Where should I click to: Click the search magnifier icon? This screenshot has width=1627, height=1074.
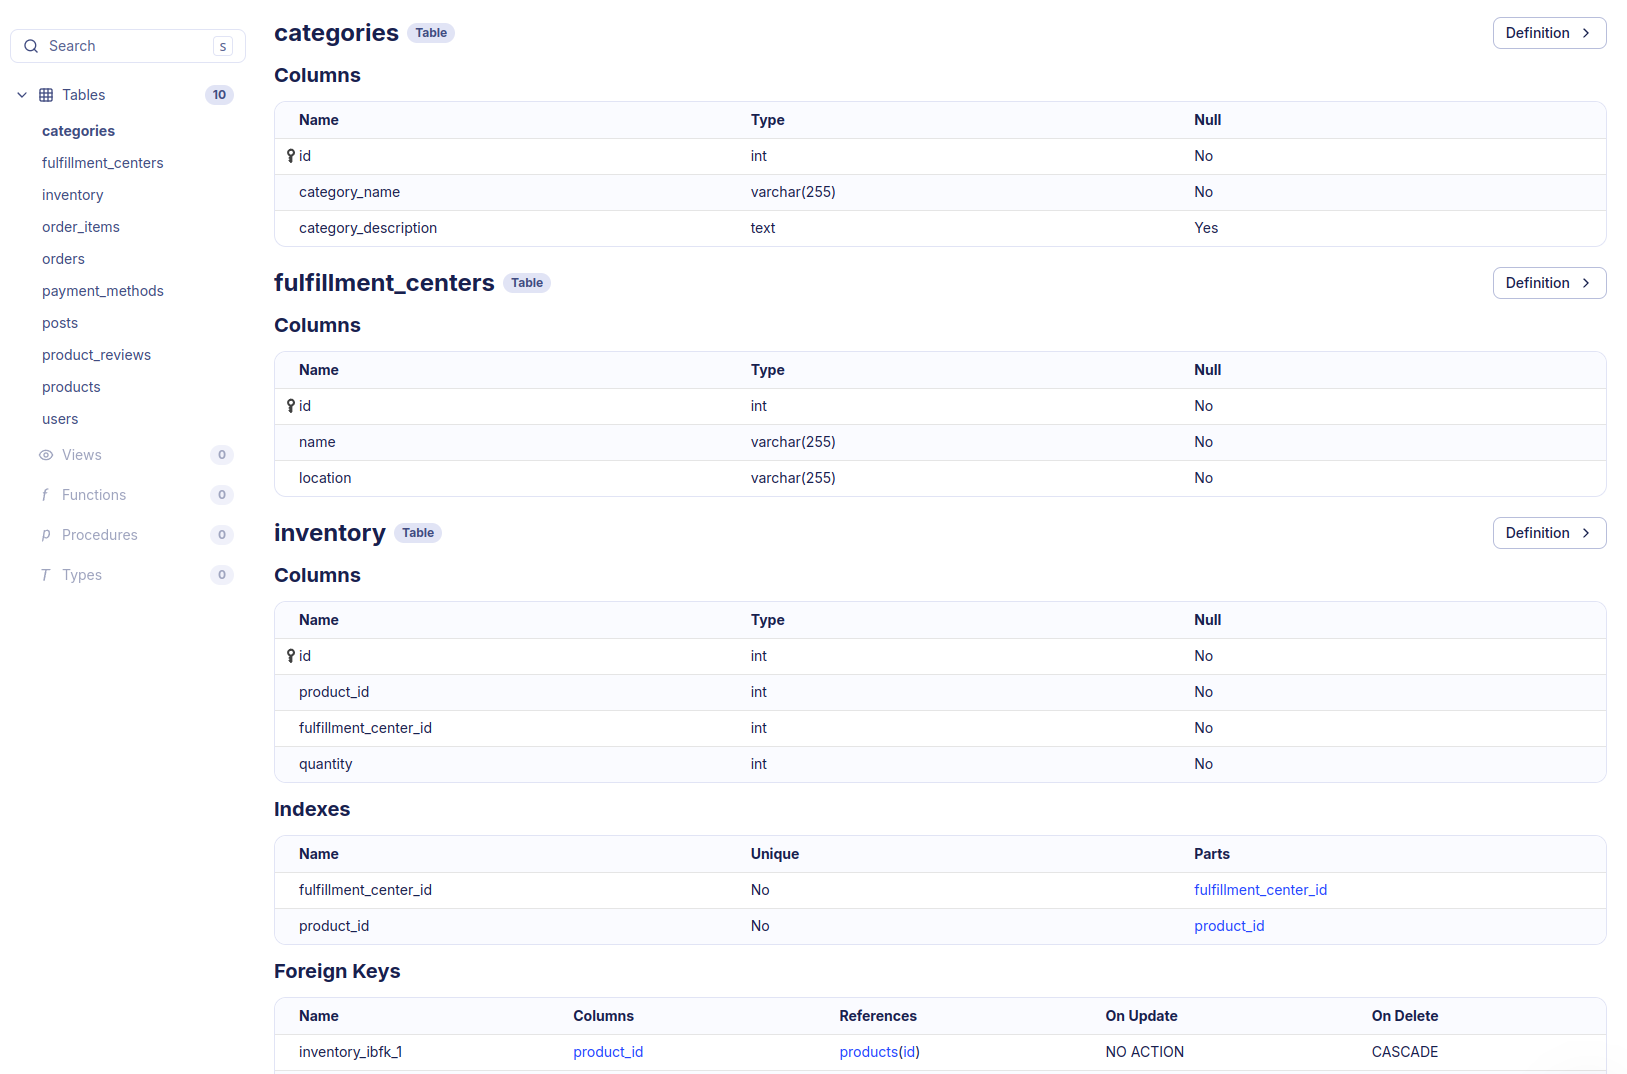click(31, 46)
